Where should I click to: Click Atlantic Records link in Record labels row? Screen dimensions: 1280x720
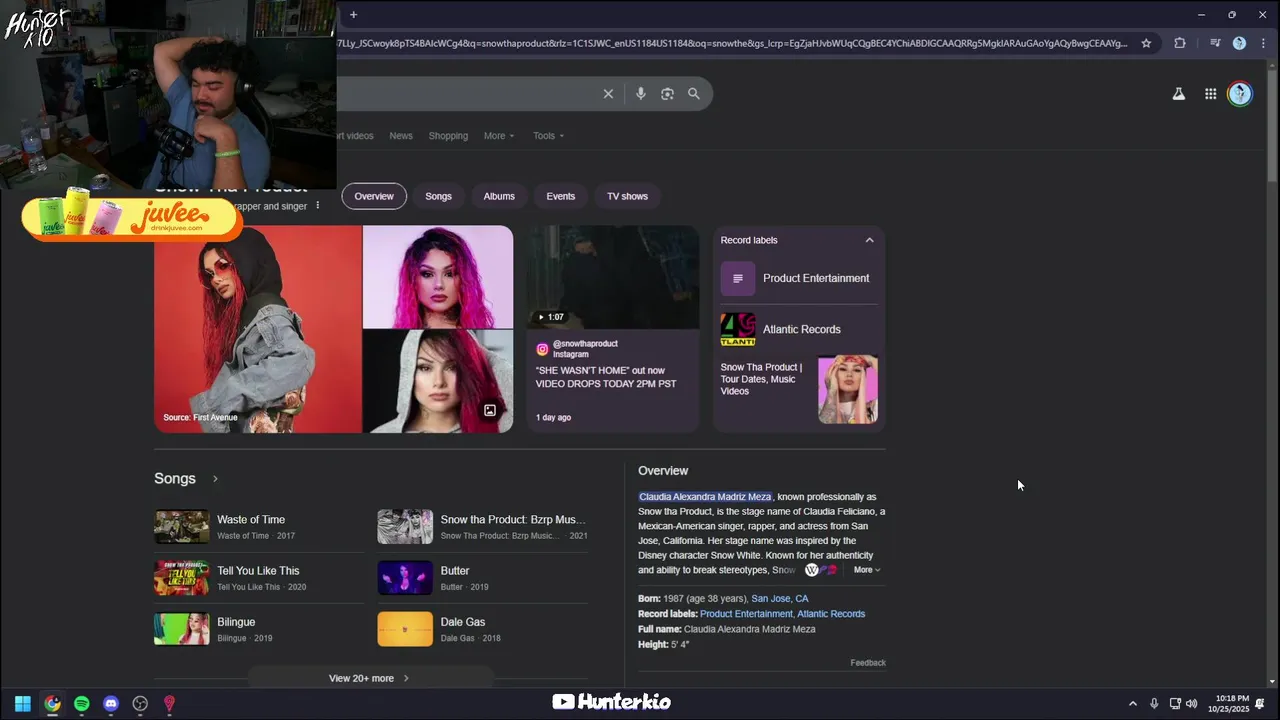tap(831, 614)
